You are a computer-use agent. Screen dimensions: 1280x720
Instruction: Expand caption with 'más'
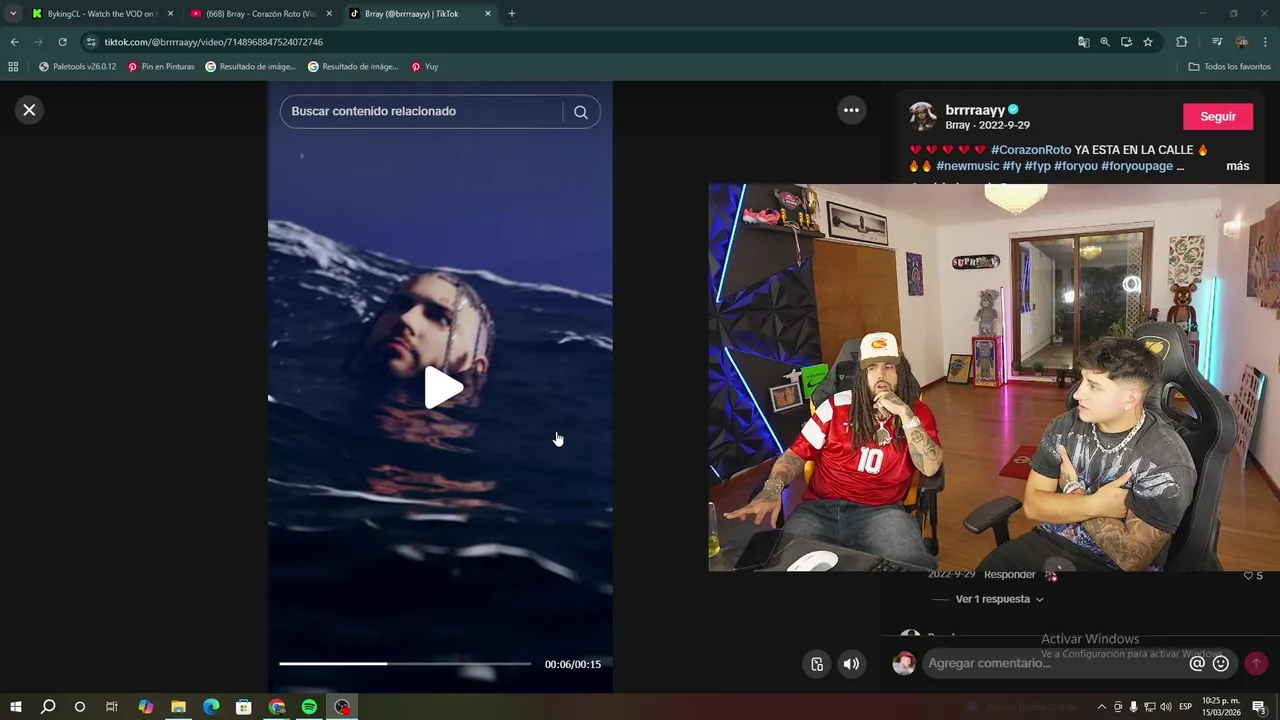pyautogui.click(x=1237, y=166)
